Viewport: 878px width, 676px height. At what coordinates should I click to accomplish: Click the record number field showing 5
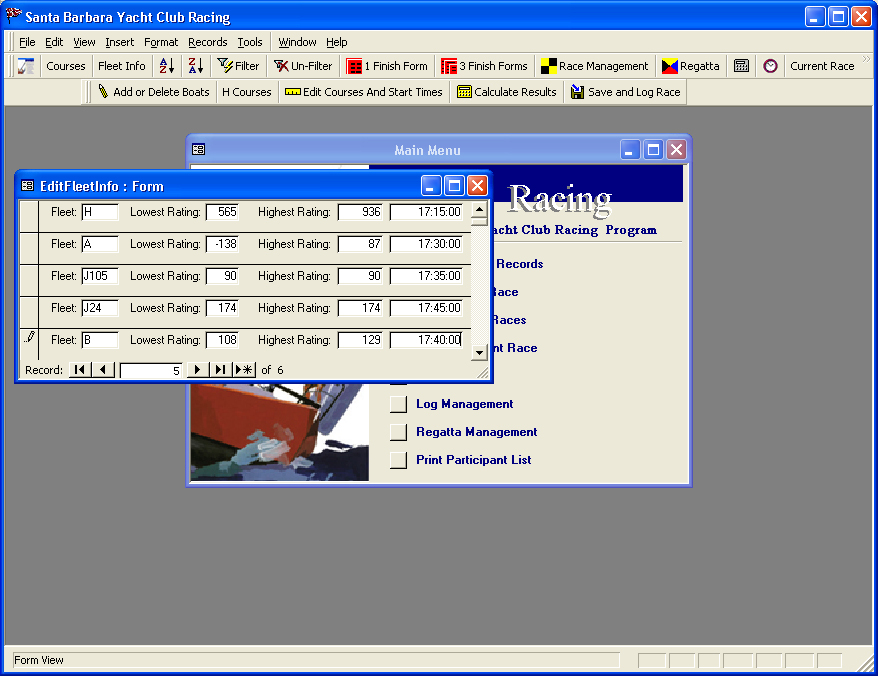point(151,370)
